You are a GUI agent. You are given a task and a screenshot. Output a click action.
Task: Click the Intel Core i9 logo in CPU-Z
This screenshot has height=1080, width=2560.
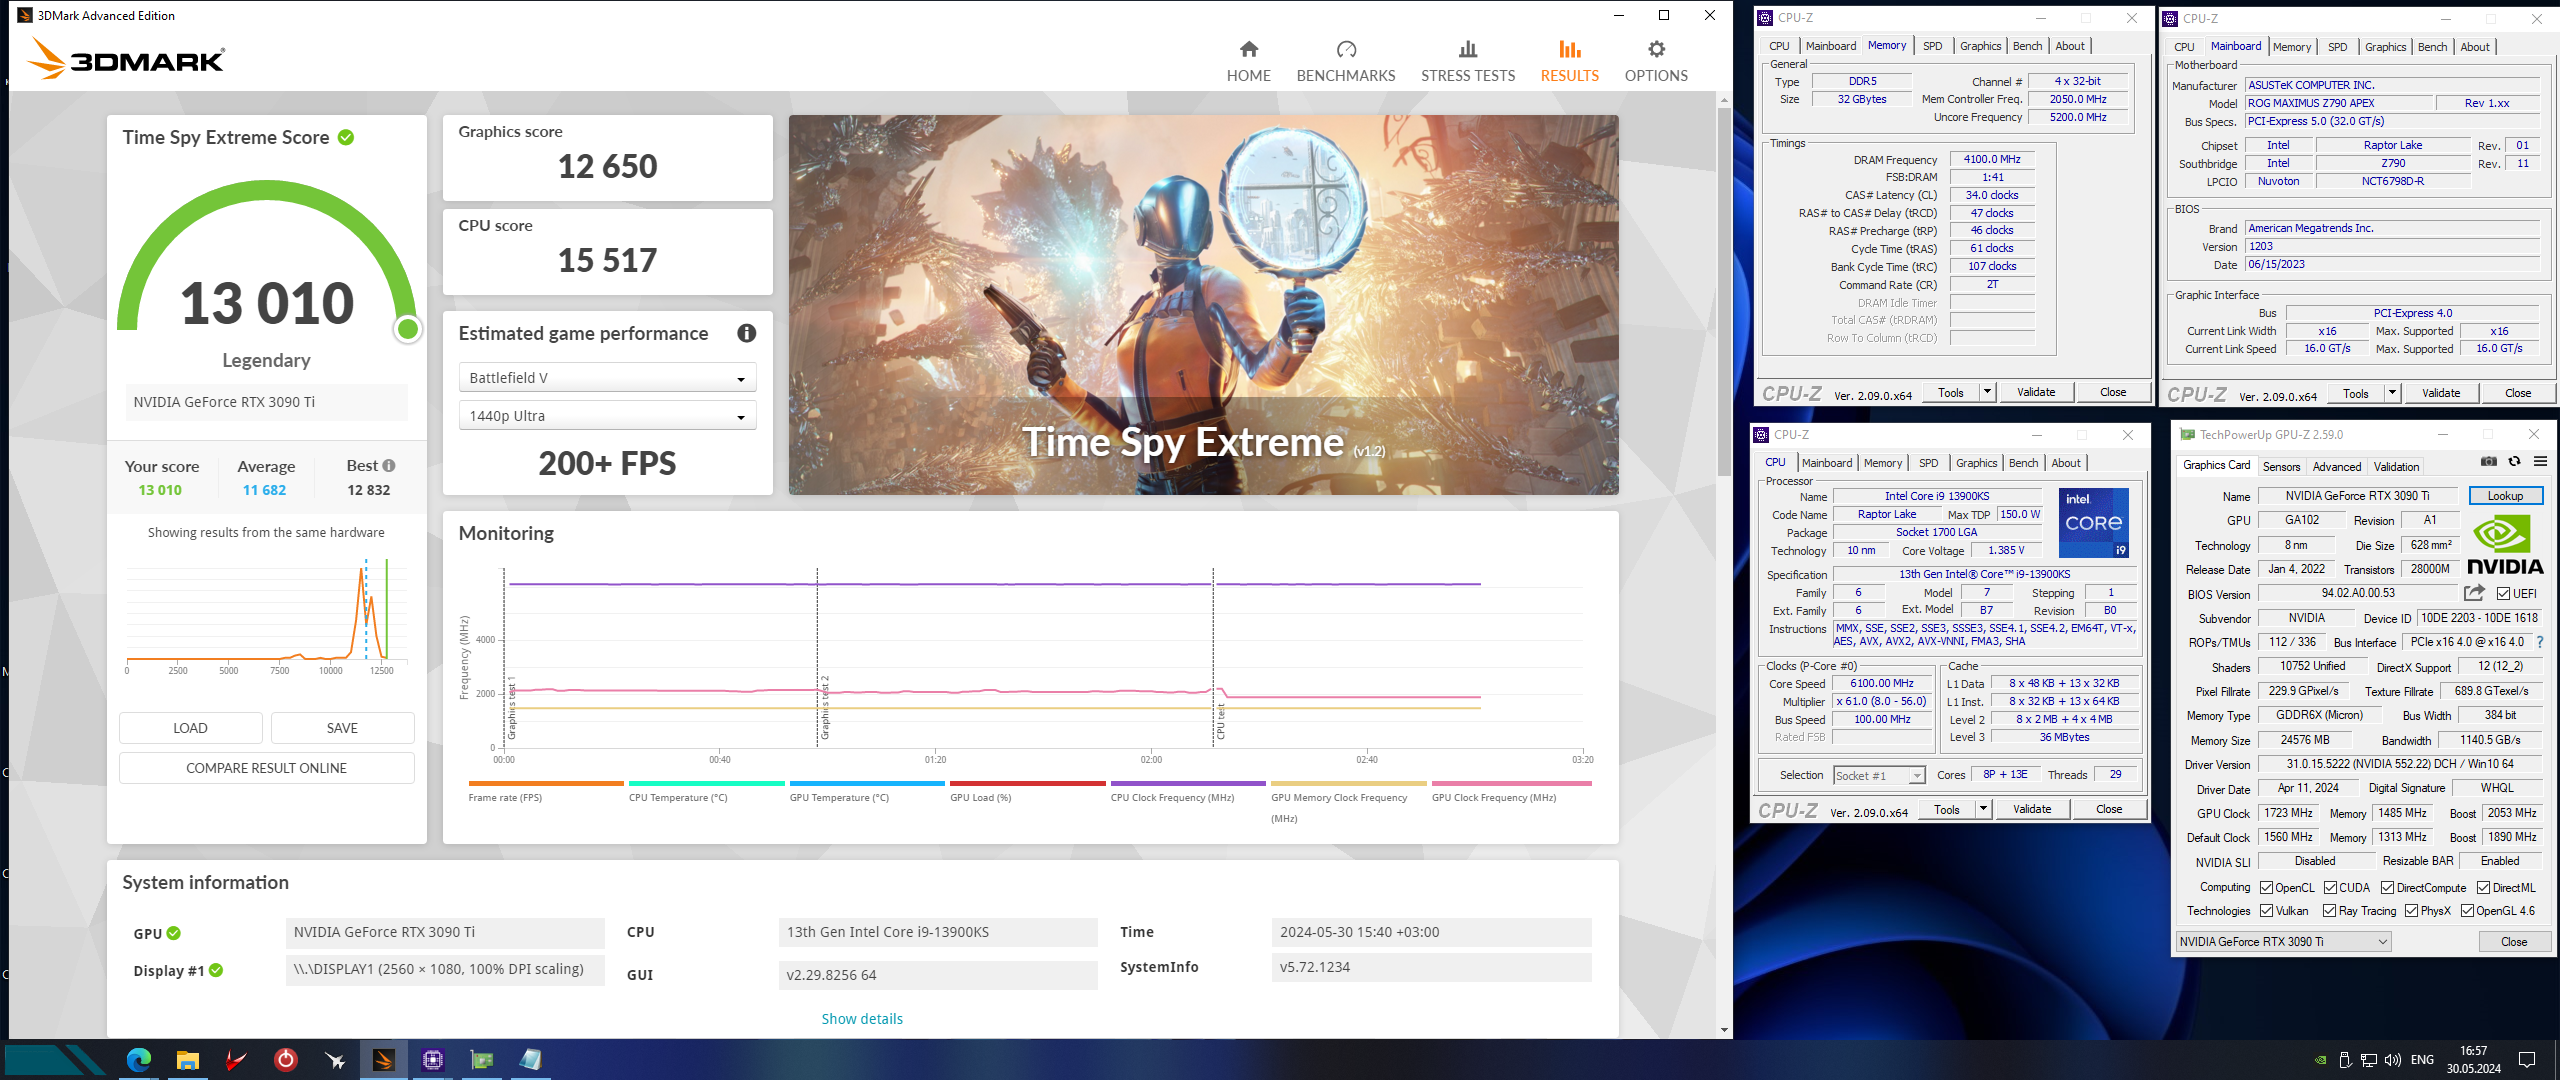click(x=2093, y=523)
